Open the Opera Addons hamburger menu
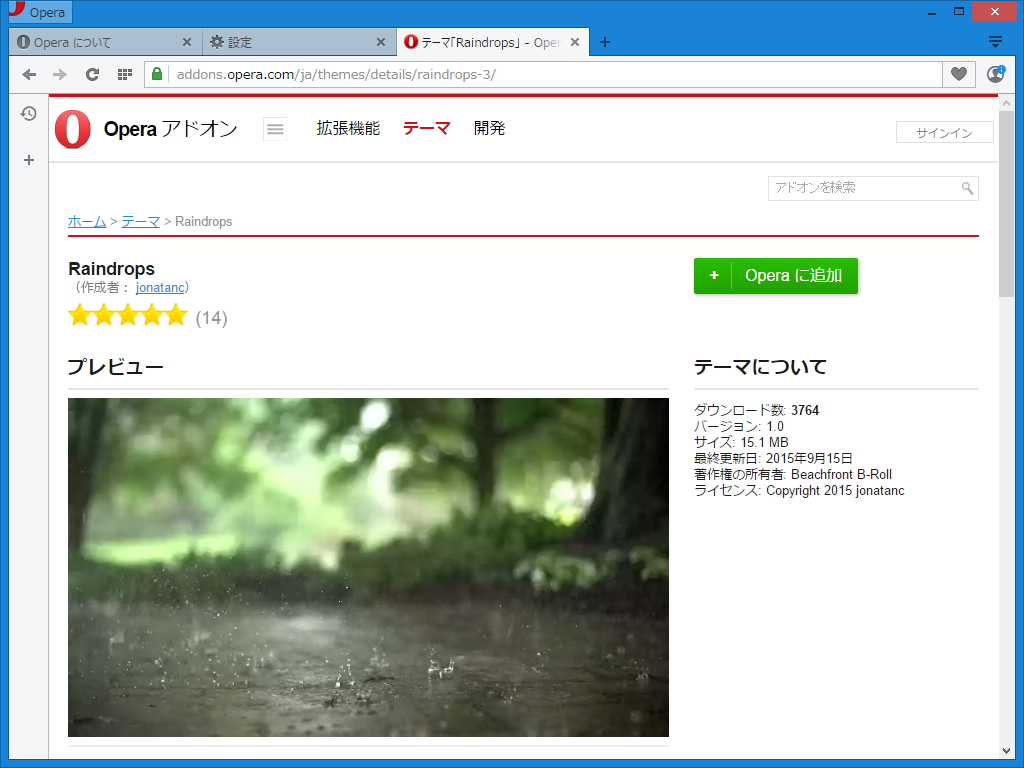Image resolution: width=1024 pixels, height=768 pixels. [275, 128]
